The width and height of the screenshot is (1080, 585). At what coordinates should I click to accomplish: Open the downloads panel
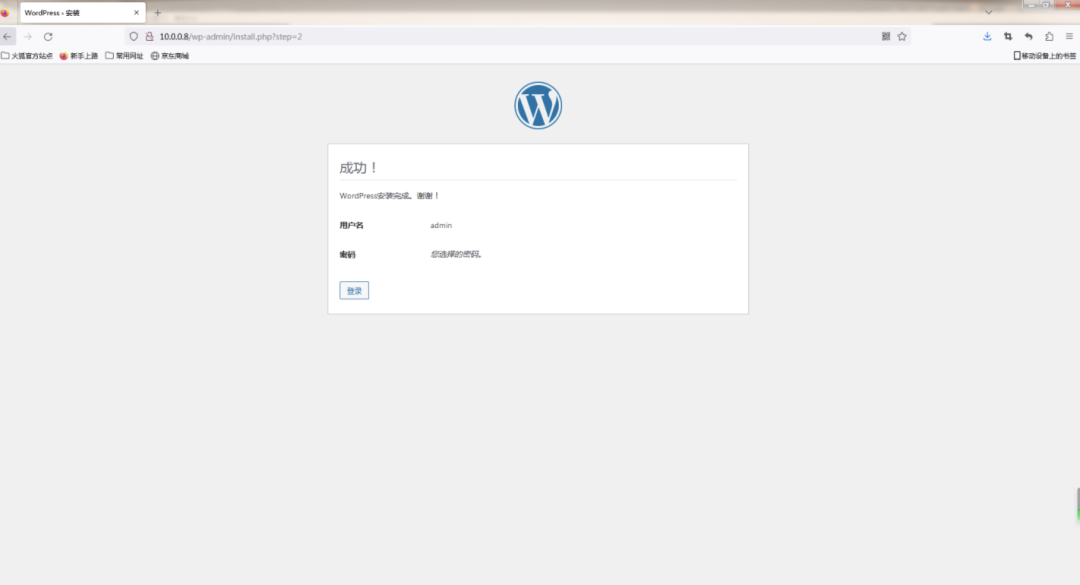987,37
